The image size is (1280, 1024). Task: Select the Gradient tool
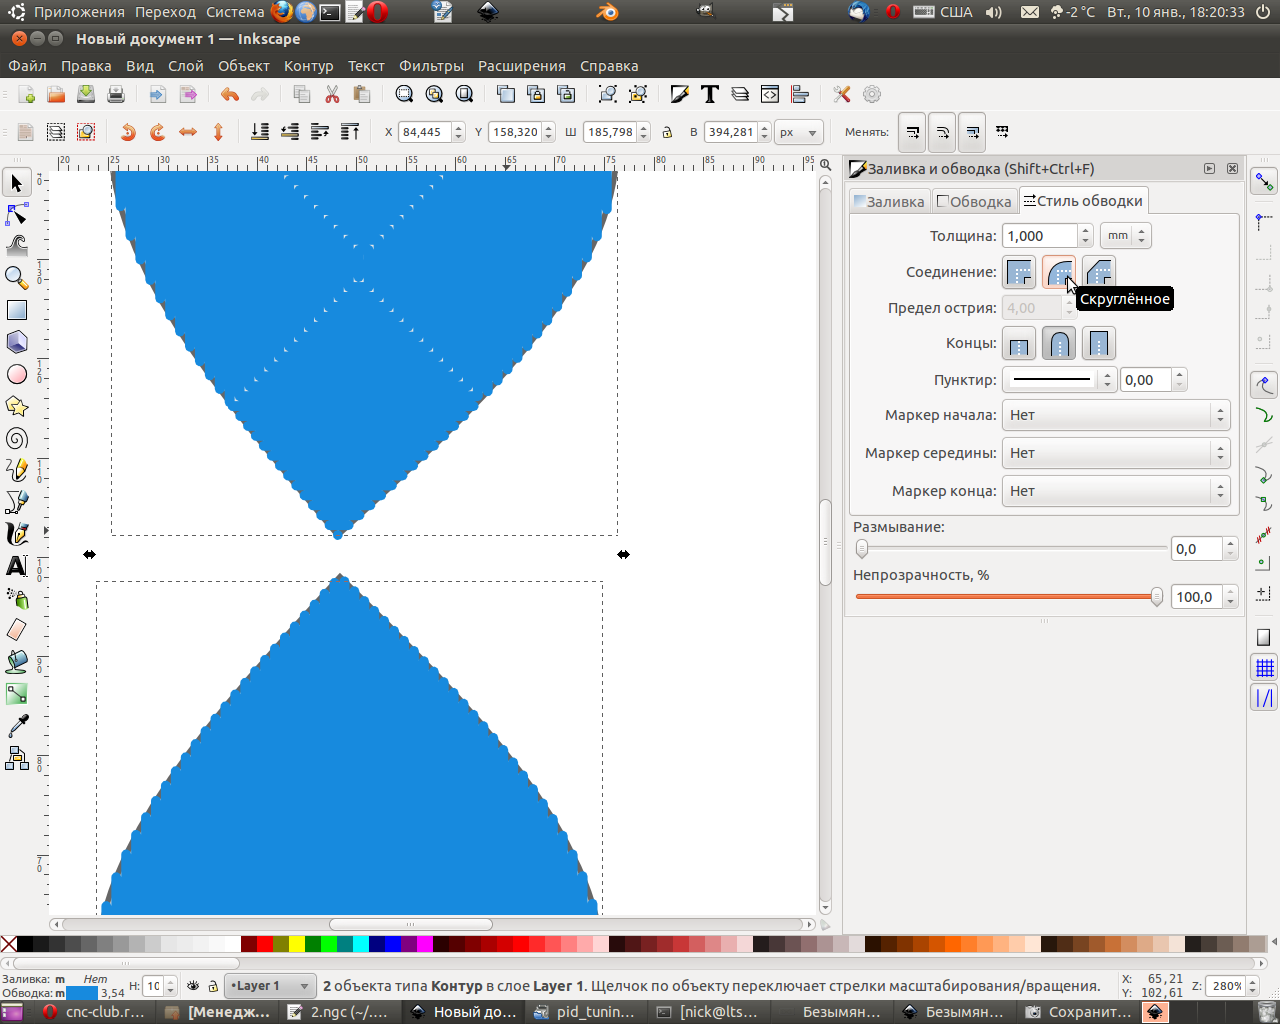coord(17,694)
